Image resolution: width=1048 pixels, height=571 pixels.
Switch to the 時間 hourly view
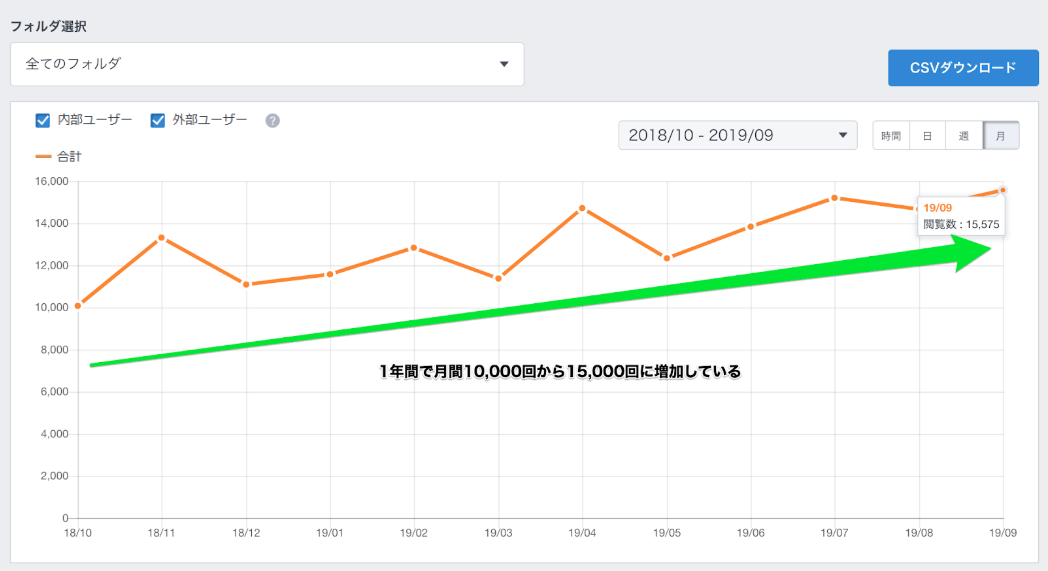coord(891,136)
